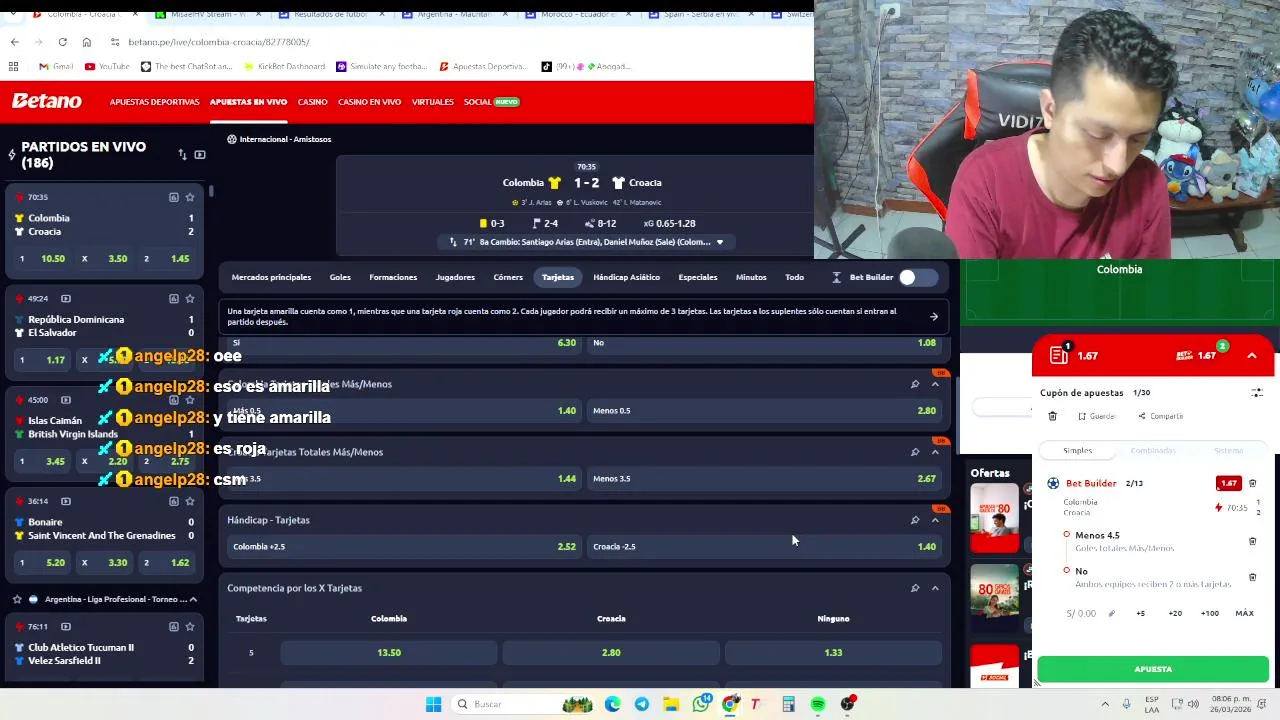
Task: Open bet slip settings sliders icon
Action: click(1257, 393)
